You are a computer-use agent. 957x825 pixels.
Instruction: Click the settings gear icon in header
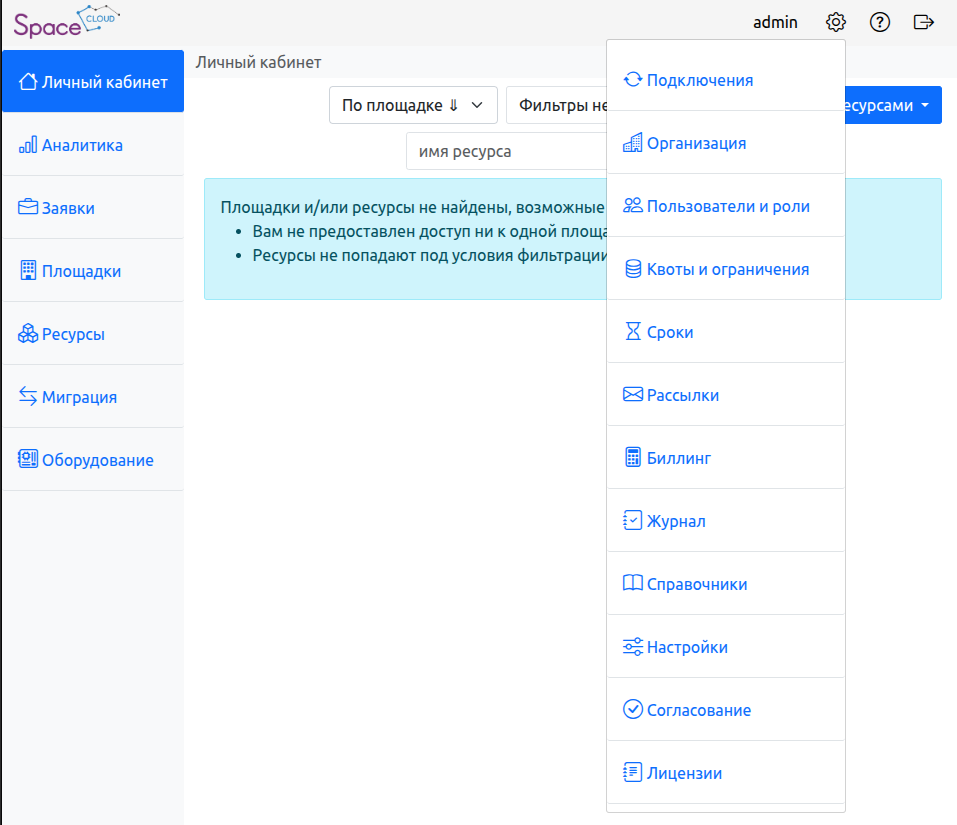[836, 22]
